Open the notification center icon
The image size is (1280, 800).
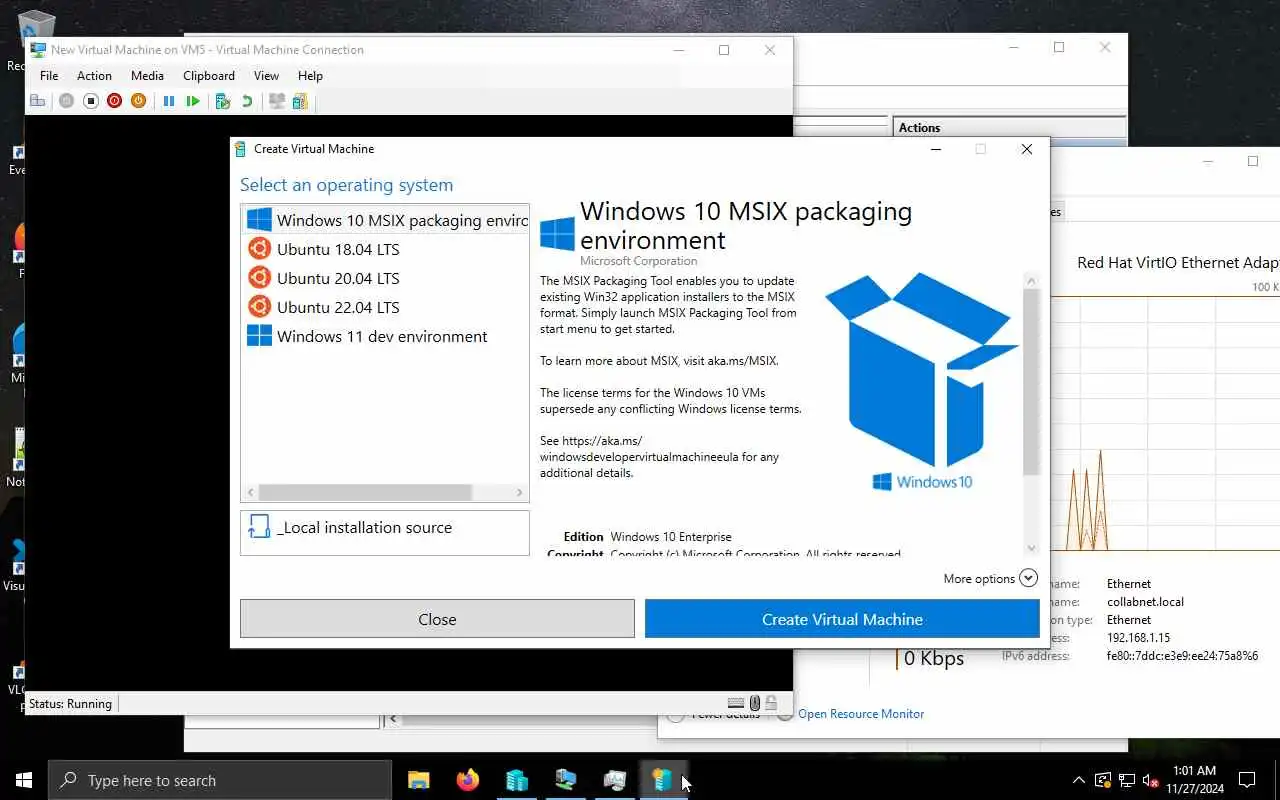click(x=1247, y=780)
